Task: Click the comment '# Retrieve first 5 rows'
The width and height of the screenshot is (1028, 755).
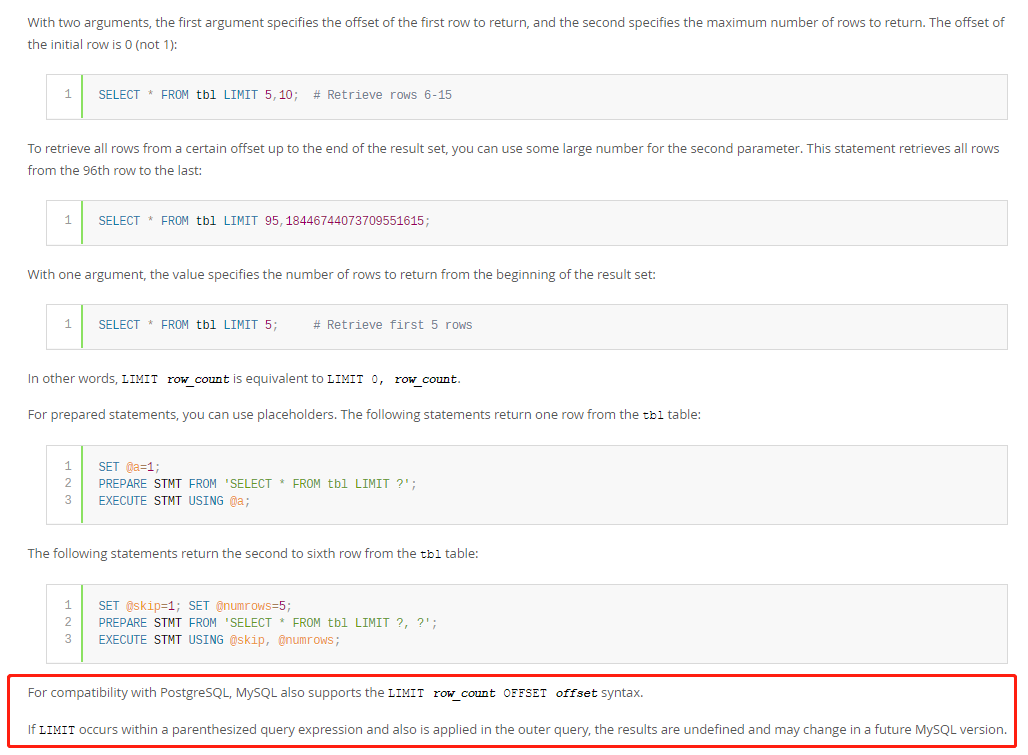Action: tap(393, 325)
